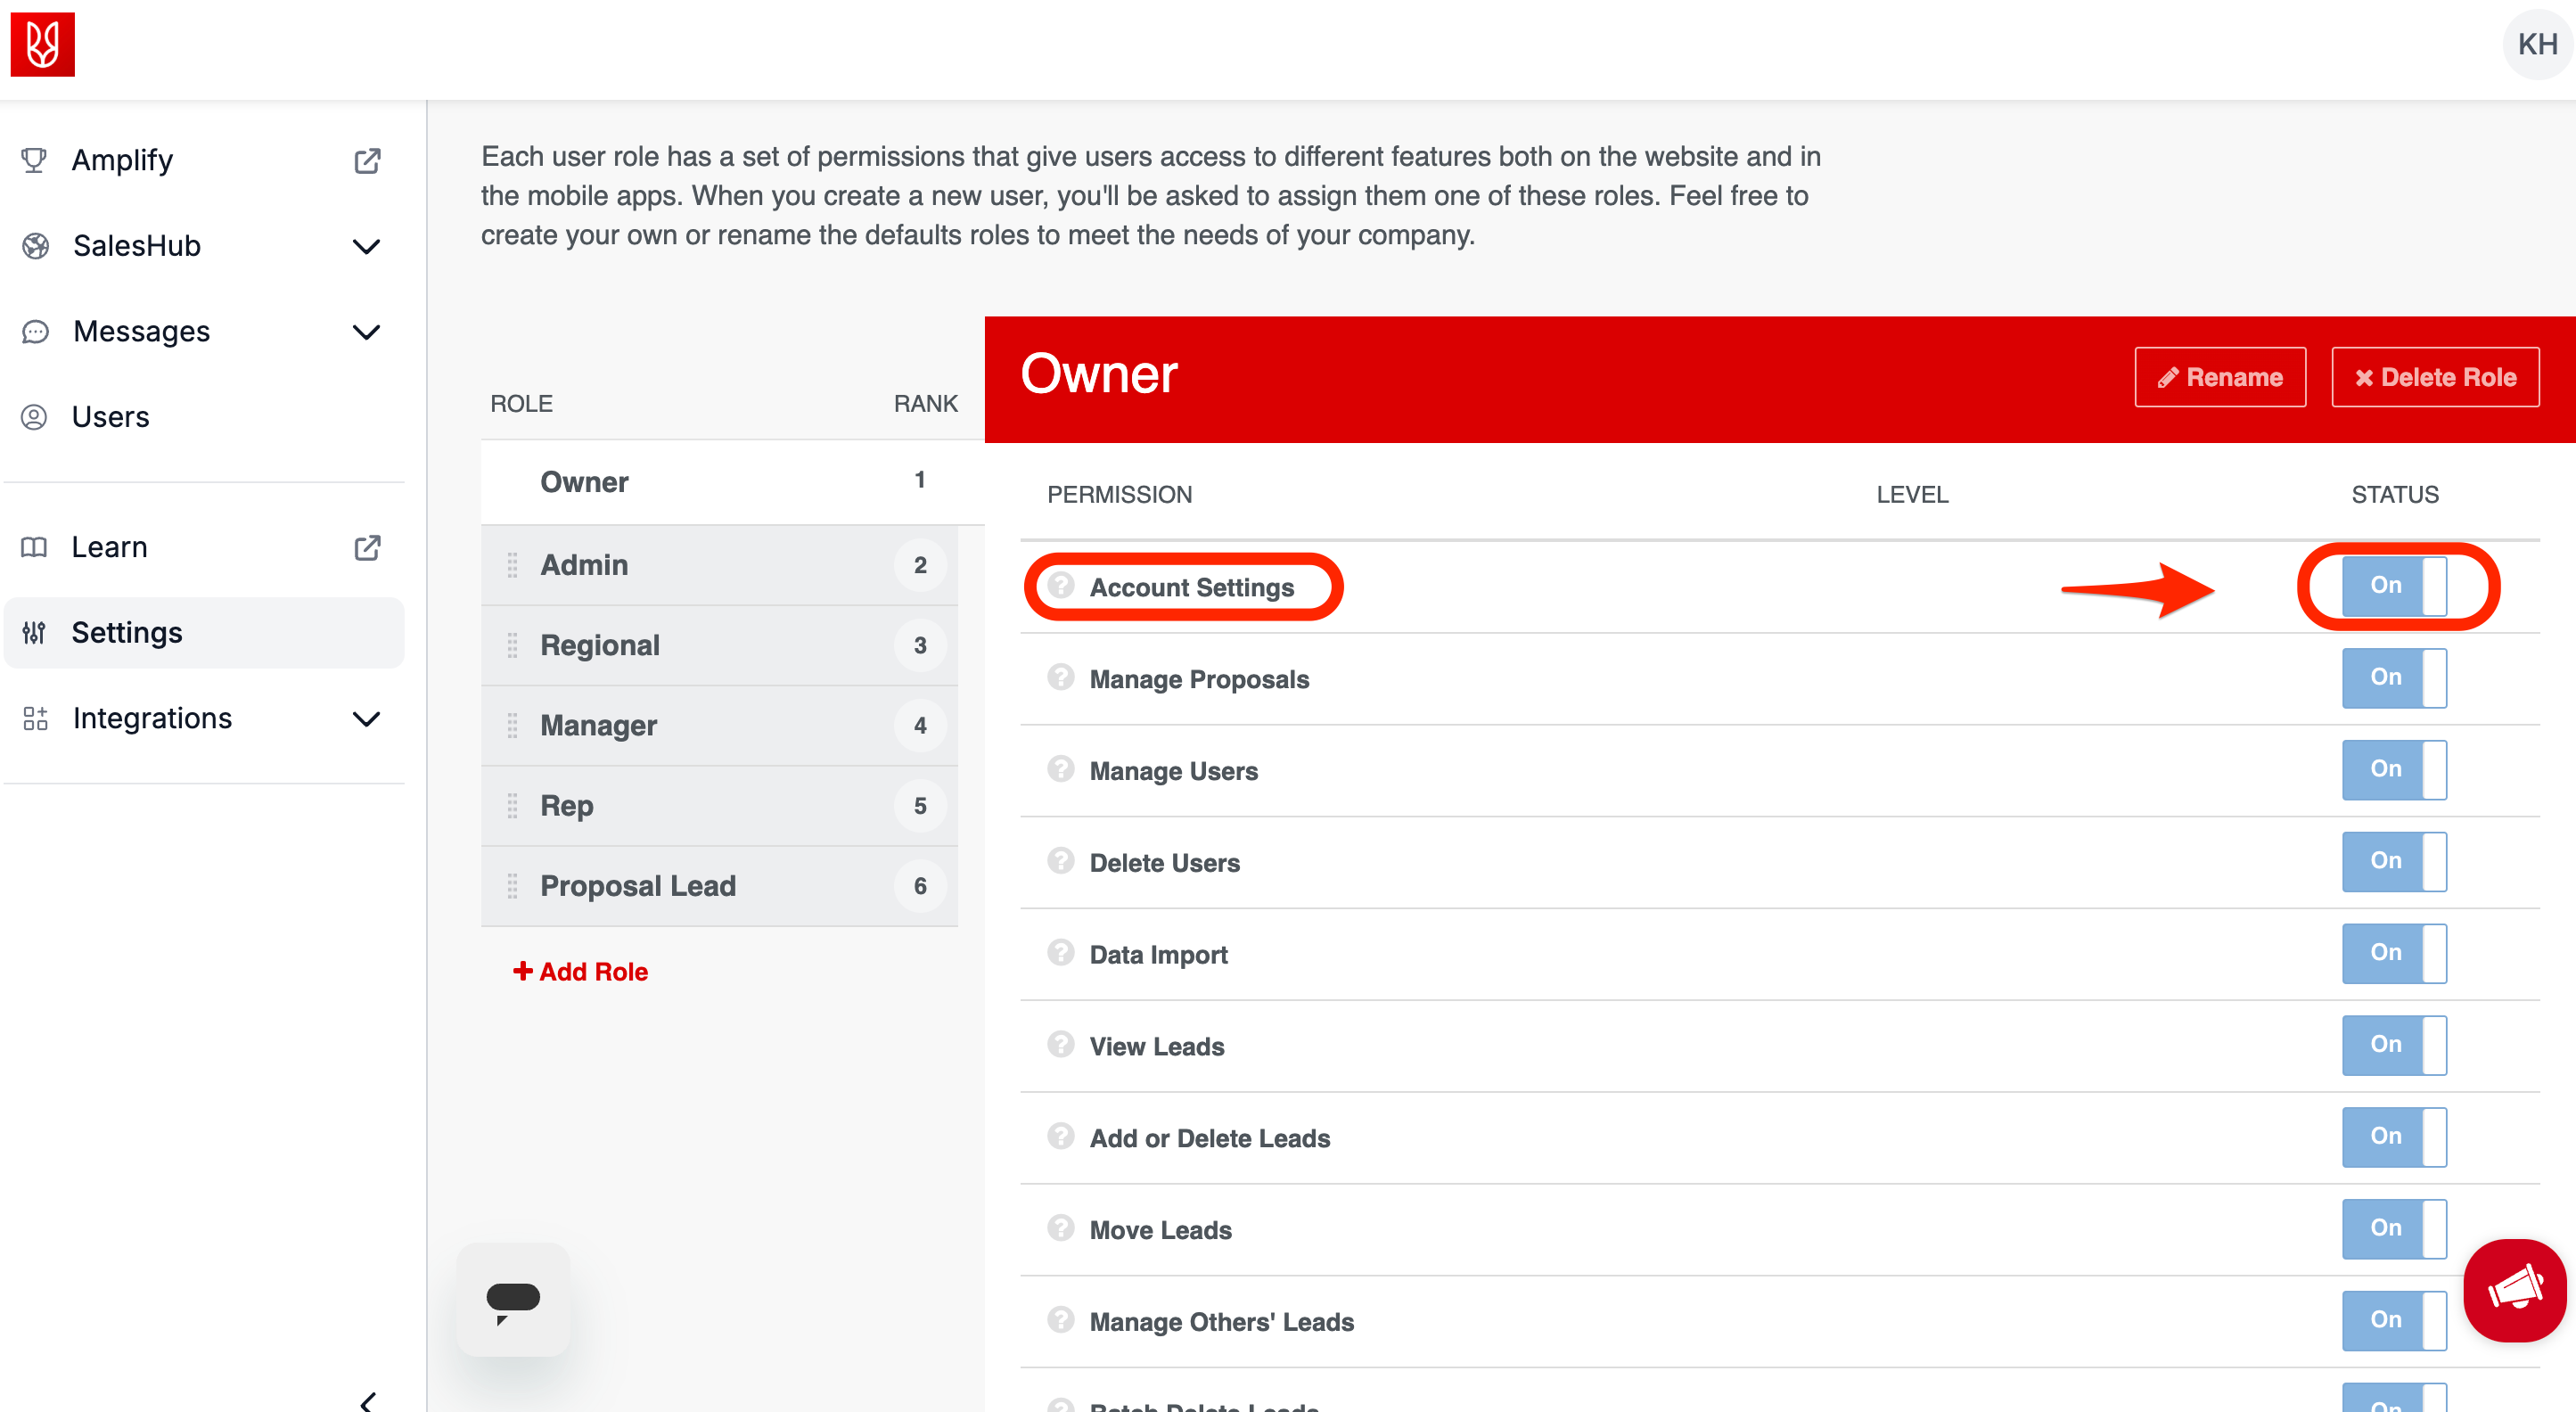Click the help icon beside Account Settings
The width and height of the screenshot is (2576, 1412).
click(x=1060, y=586)
